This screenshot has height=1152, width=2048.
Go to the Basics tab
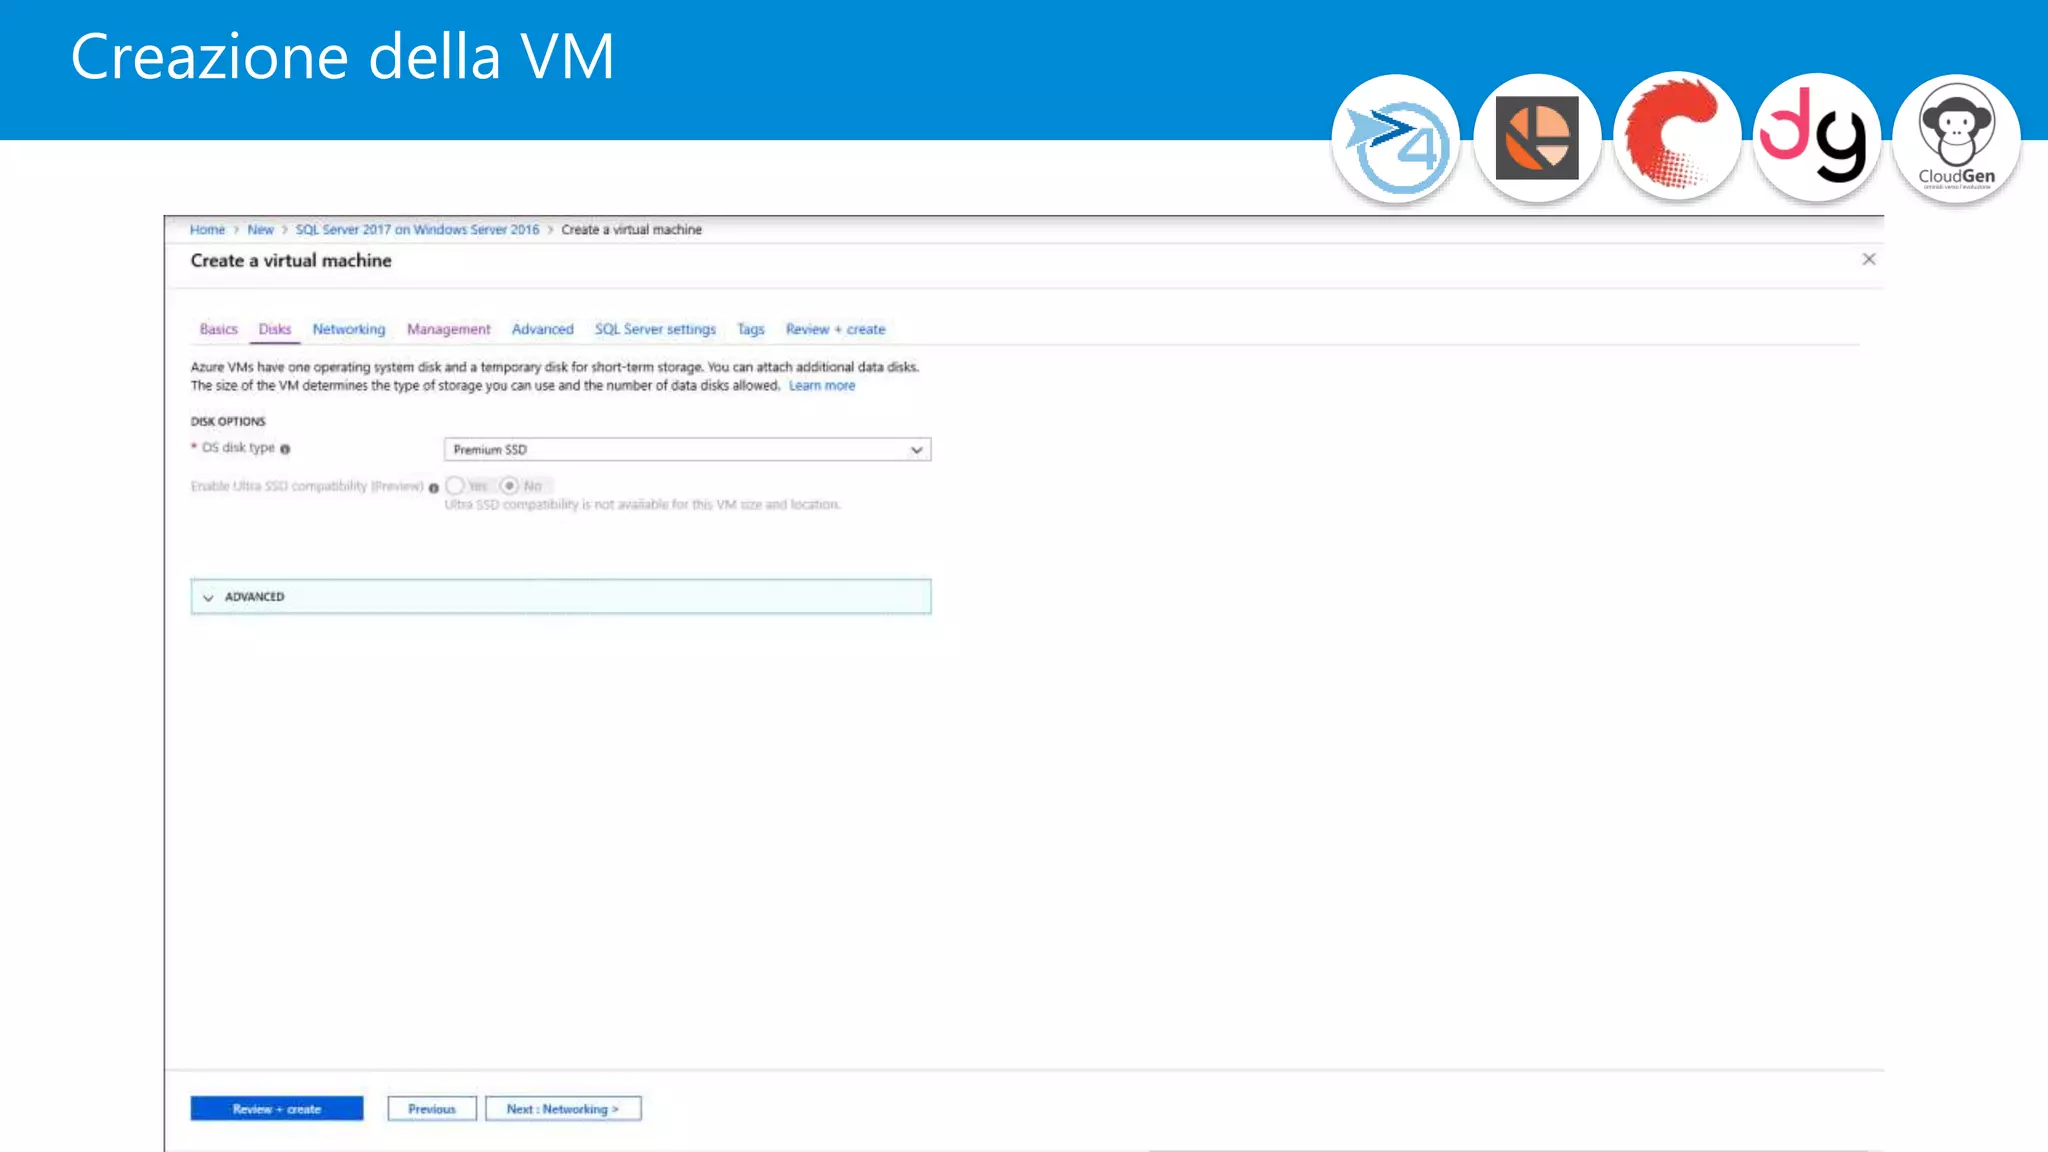click(218, 329)
